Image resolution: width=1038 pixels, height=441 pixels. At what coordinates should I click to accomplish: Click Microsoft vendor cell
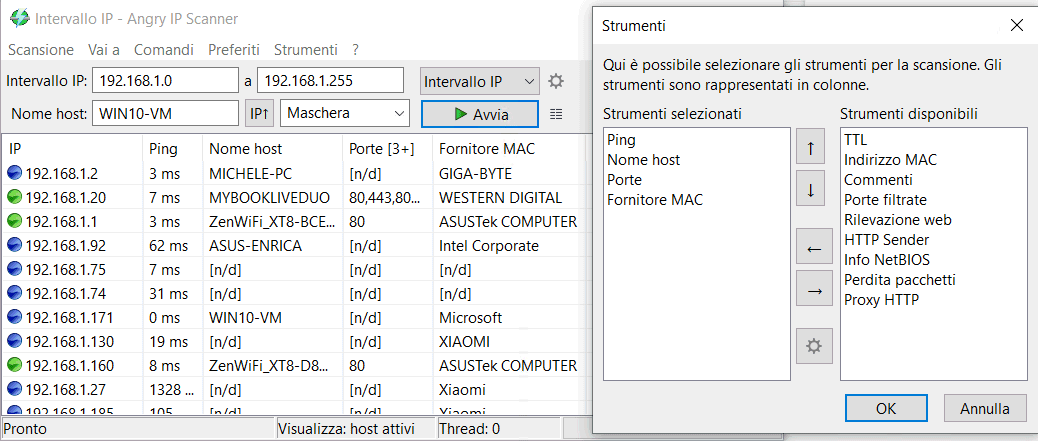pos(471,318)
